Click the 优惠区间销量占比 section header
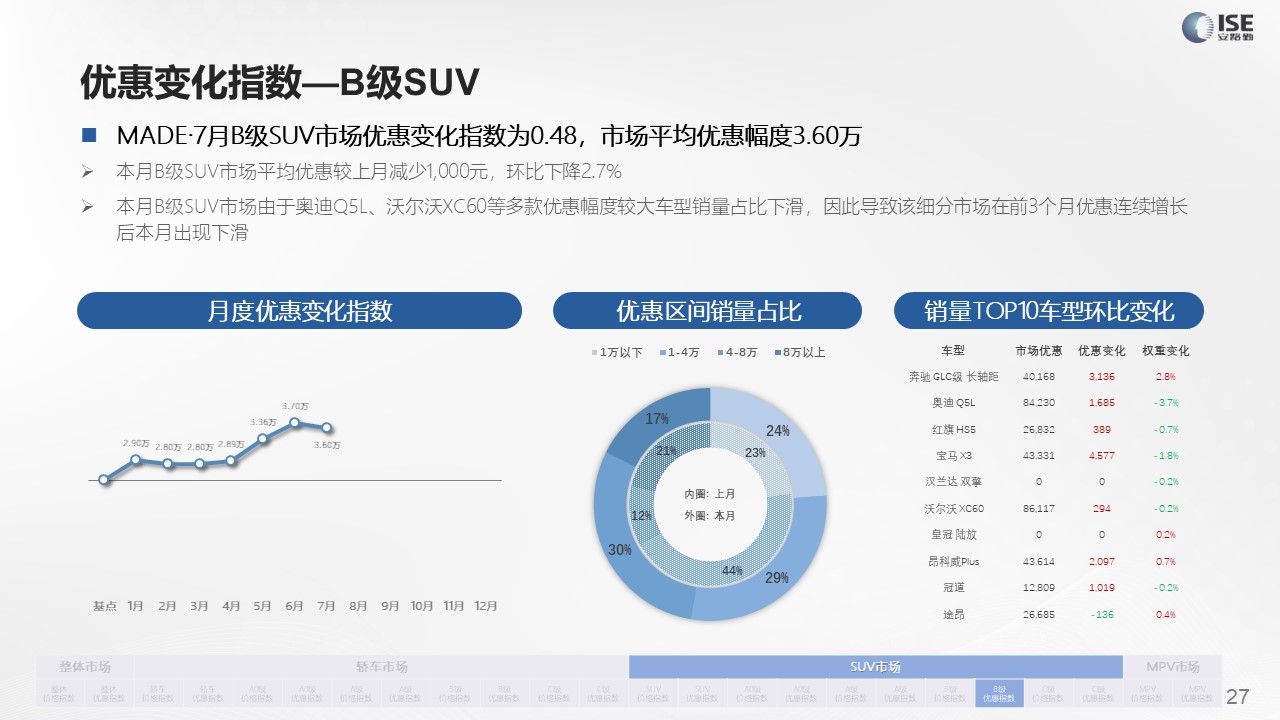The height and width of the screenshot is (720, 1280). tap(707, 310)
